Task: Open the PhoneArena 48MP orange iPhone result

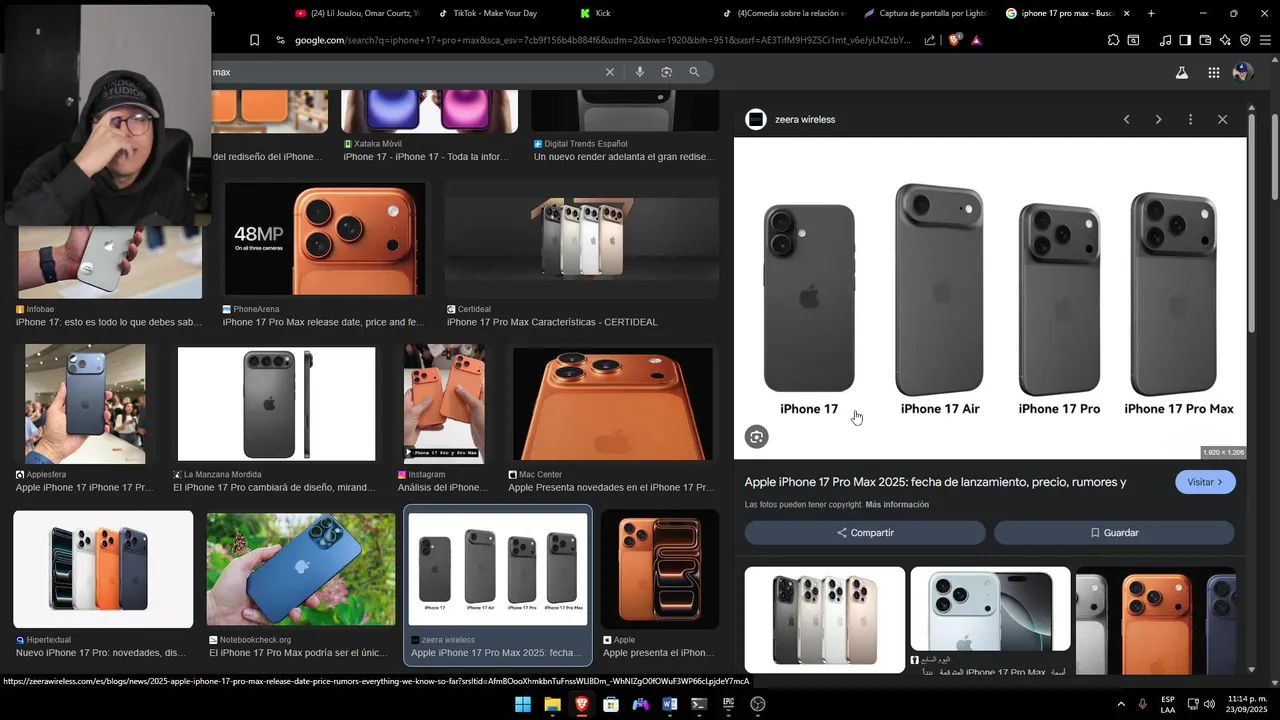Action: coord(324,239)
